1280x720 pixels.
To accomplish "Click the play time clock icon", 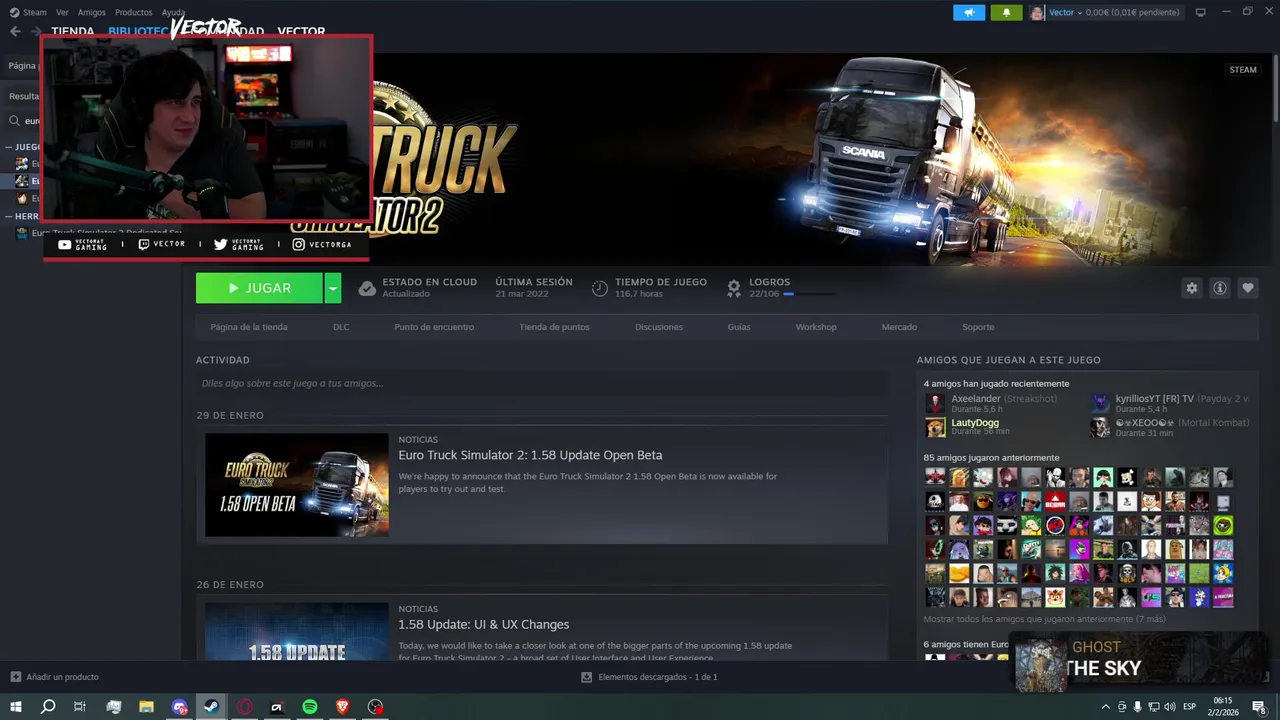I will coord(599,288).
